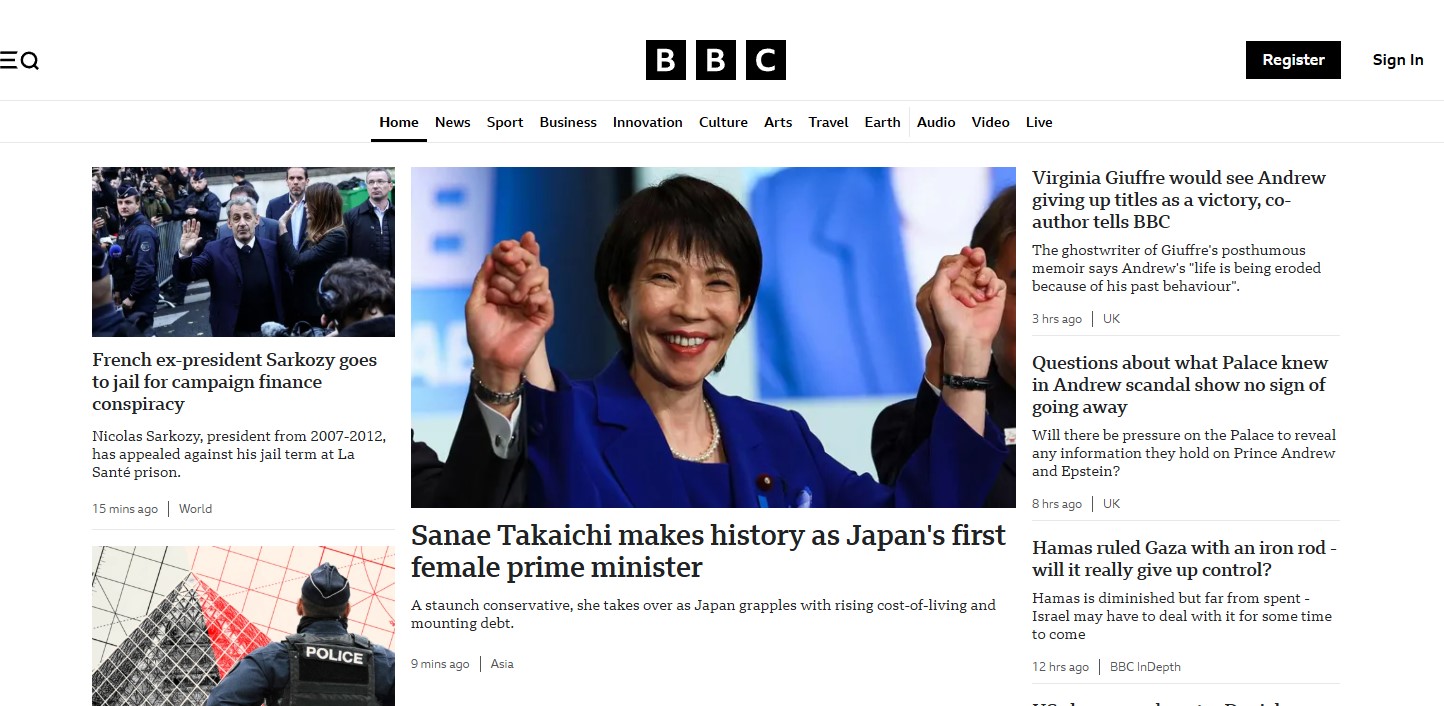This screenshot has width=1444, height=706.
Task: Open the Virginia Giuffre headline story
Action: point(1178,200)
